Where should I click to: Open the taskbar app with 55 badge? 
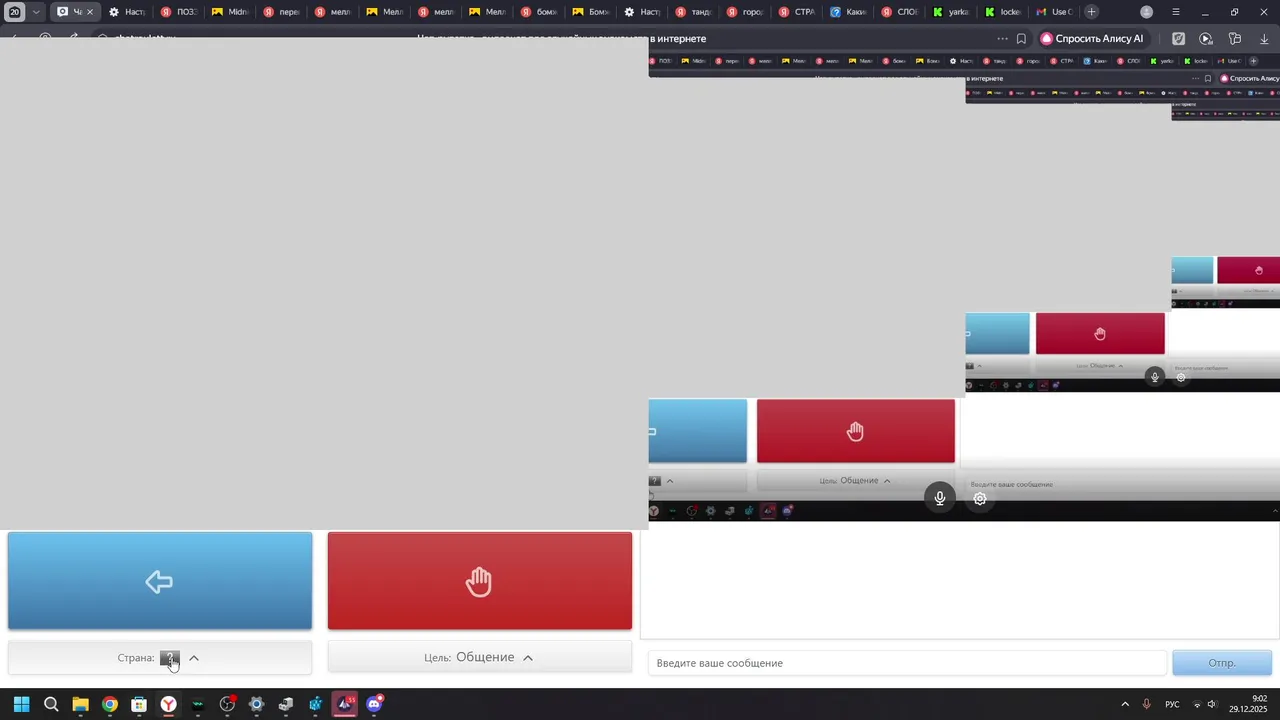345,704
